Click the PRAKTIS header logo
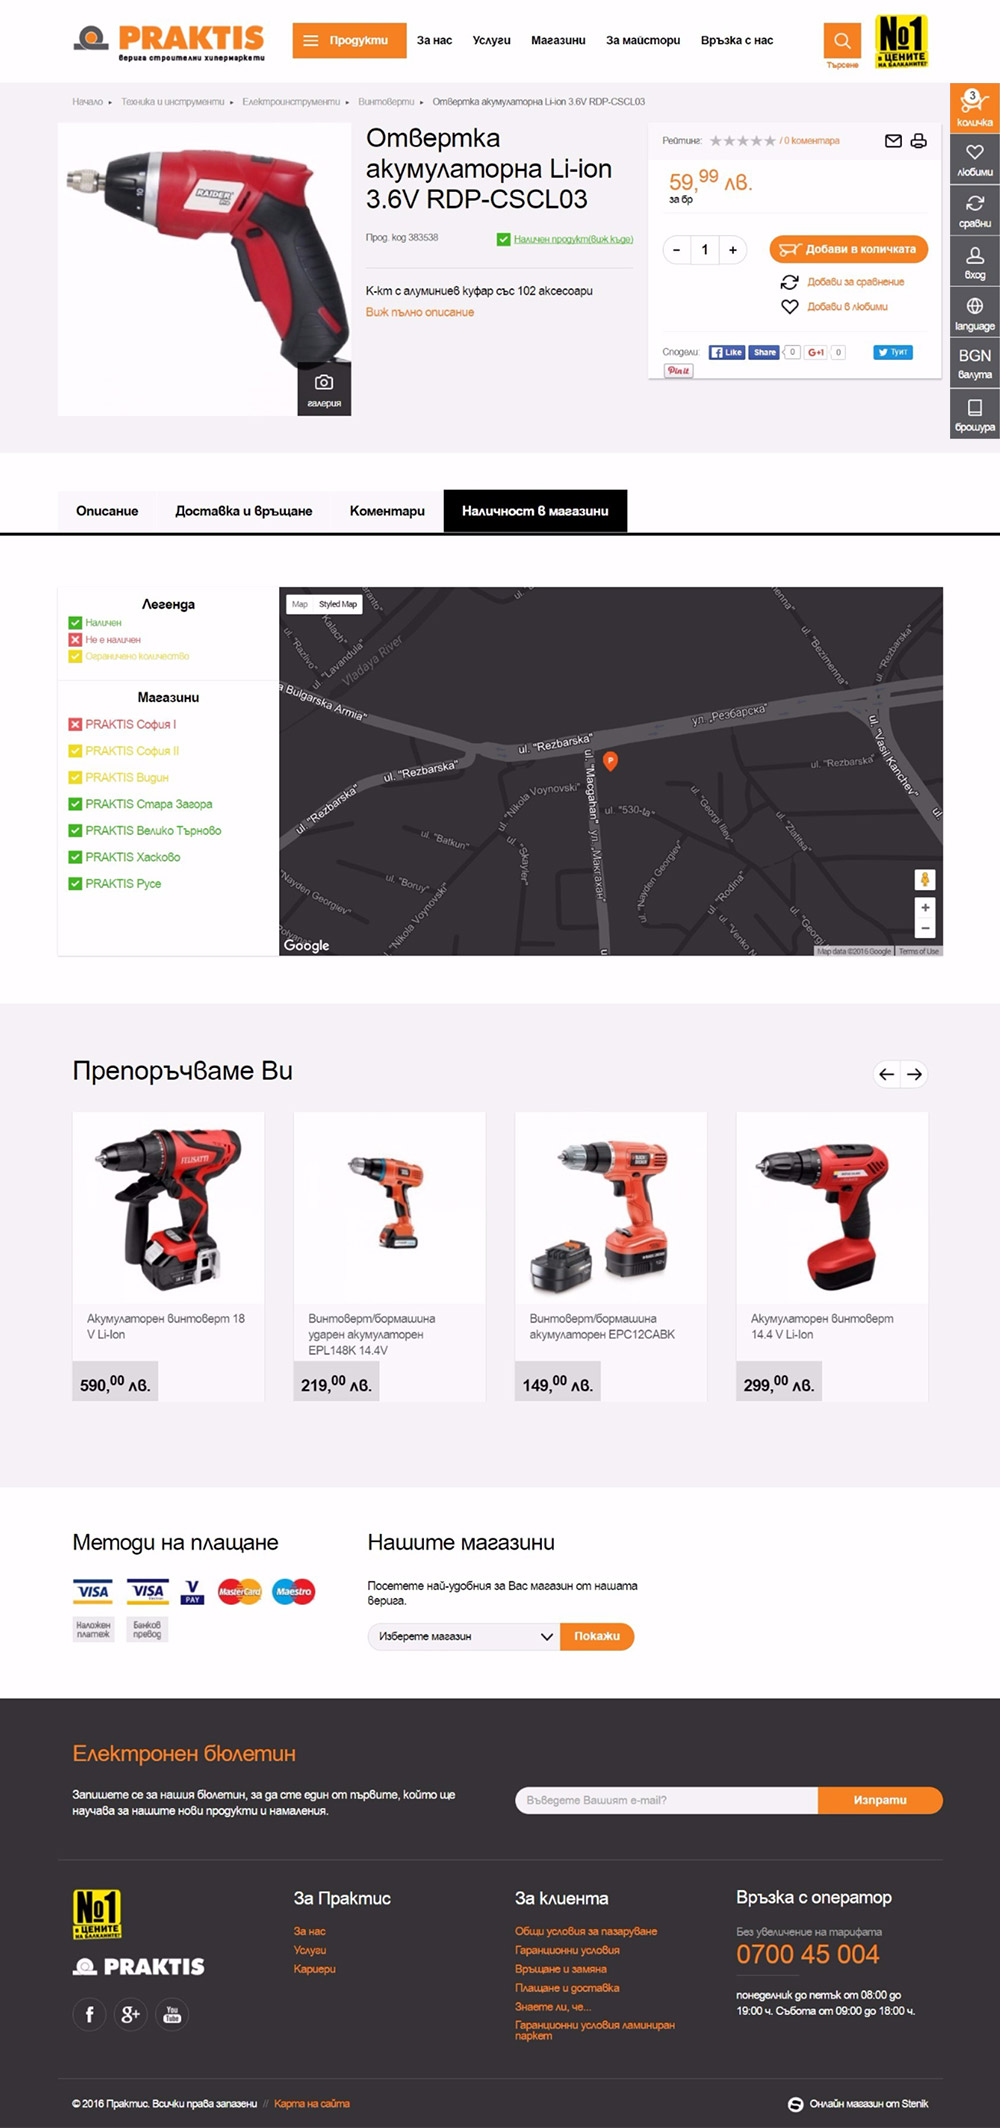1000x2128 pixels. click(170, 42)
